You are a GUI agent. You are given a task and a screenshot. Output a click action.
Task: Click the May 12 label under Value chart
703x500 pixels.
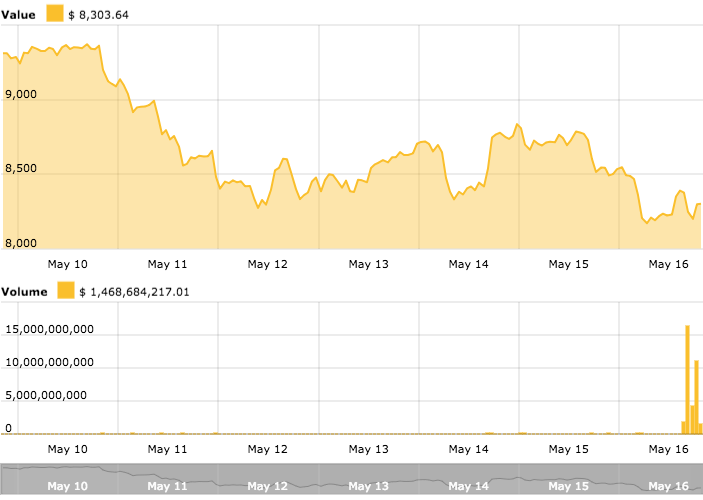click(x=268, y=264)
